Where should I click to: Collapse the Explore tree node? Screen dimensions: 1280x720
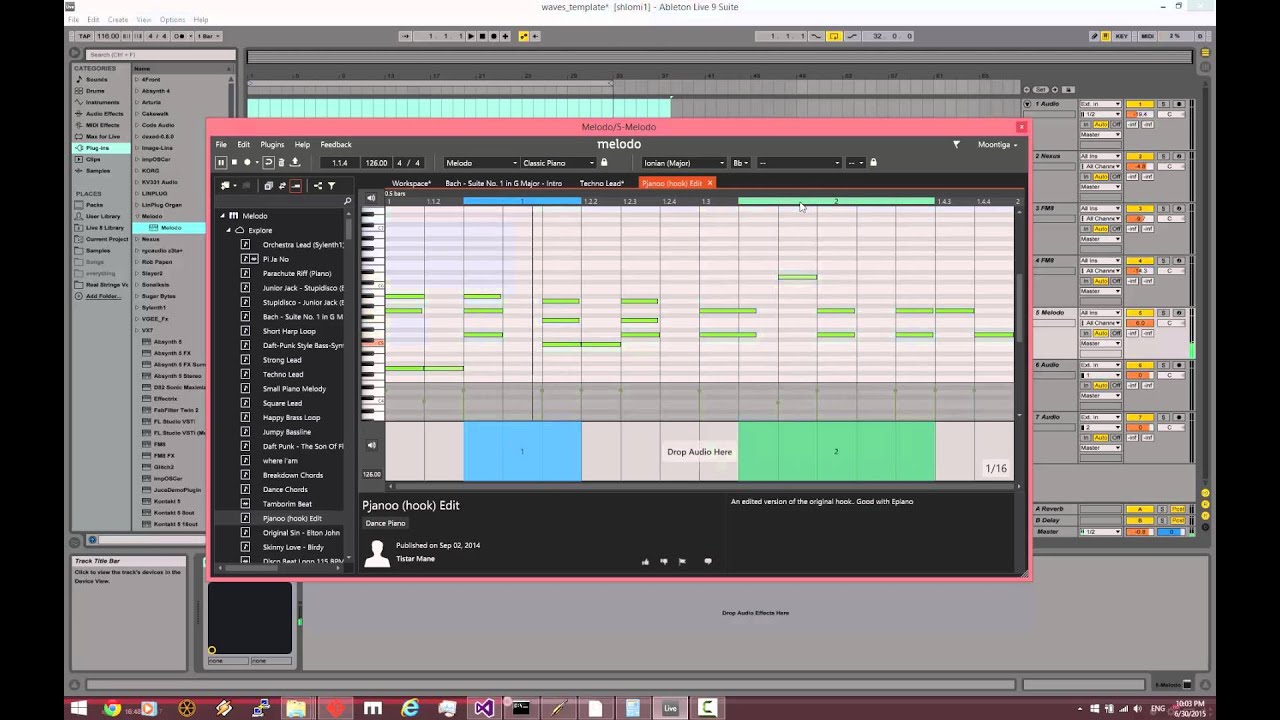[x=229, y=230]
